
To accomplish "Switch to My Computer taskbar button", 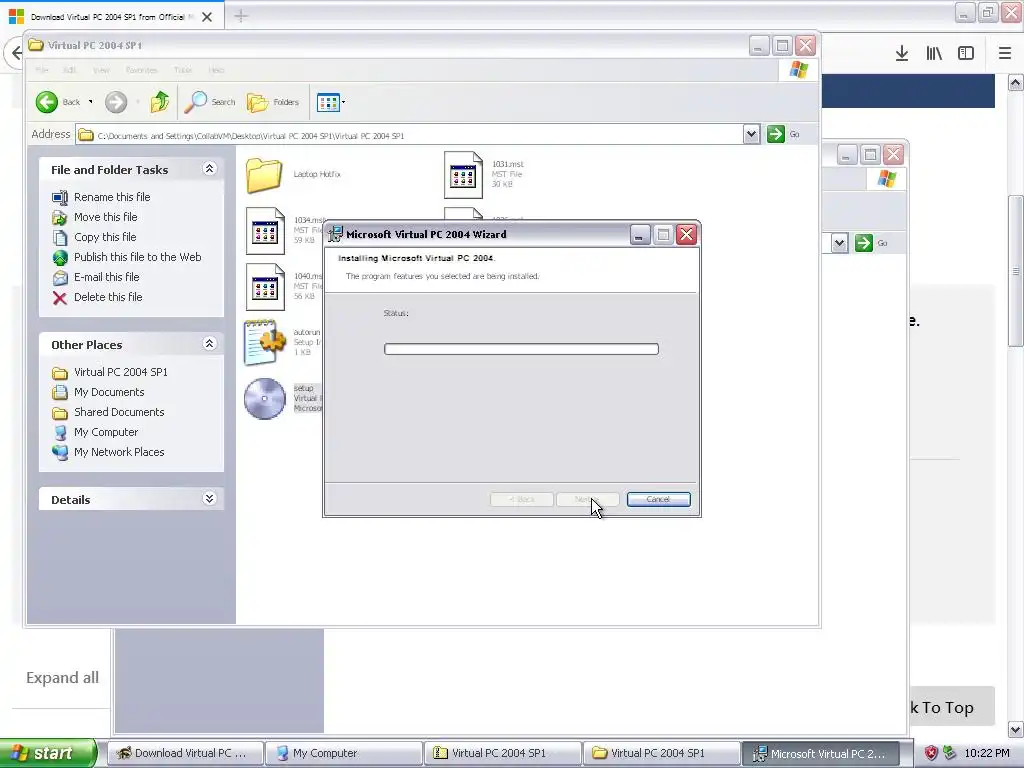I will click(x=344, y=753).
